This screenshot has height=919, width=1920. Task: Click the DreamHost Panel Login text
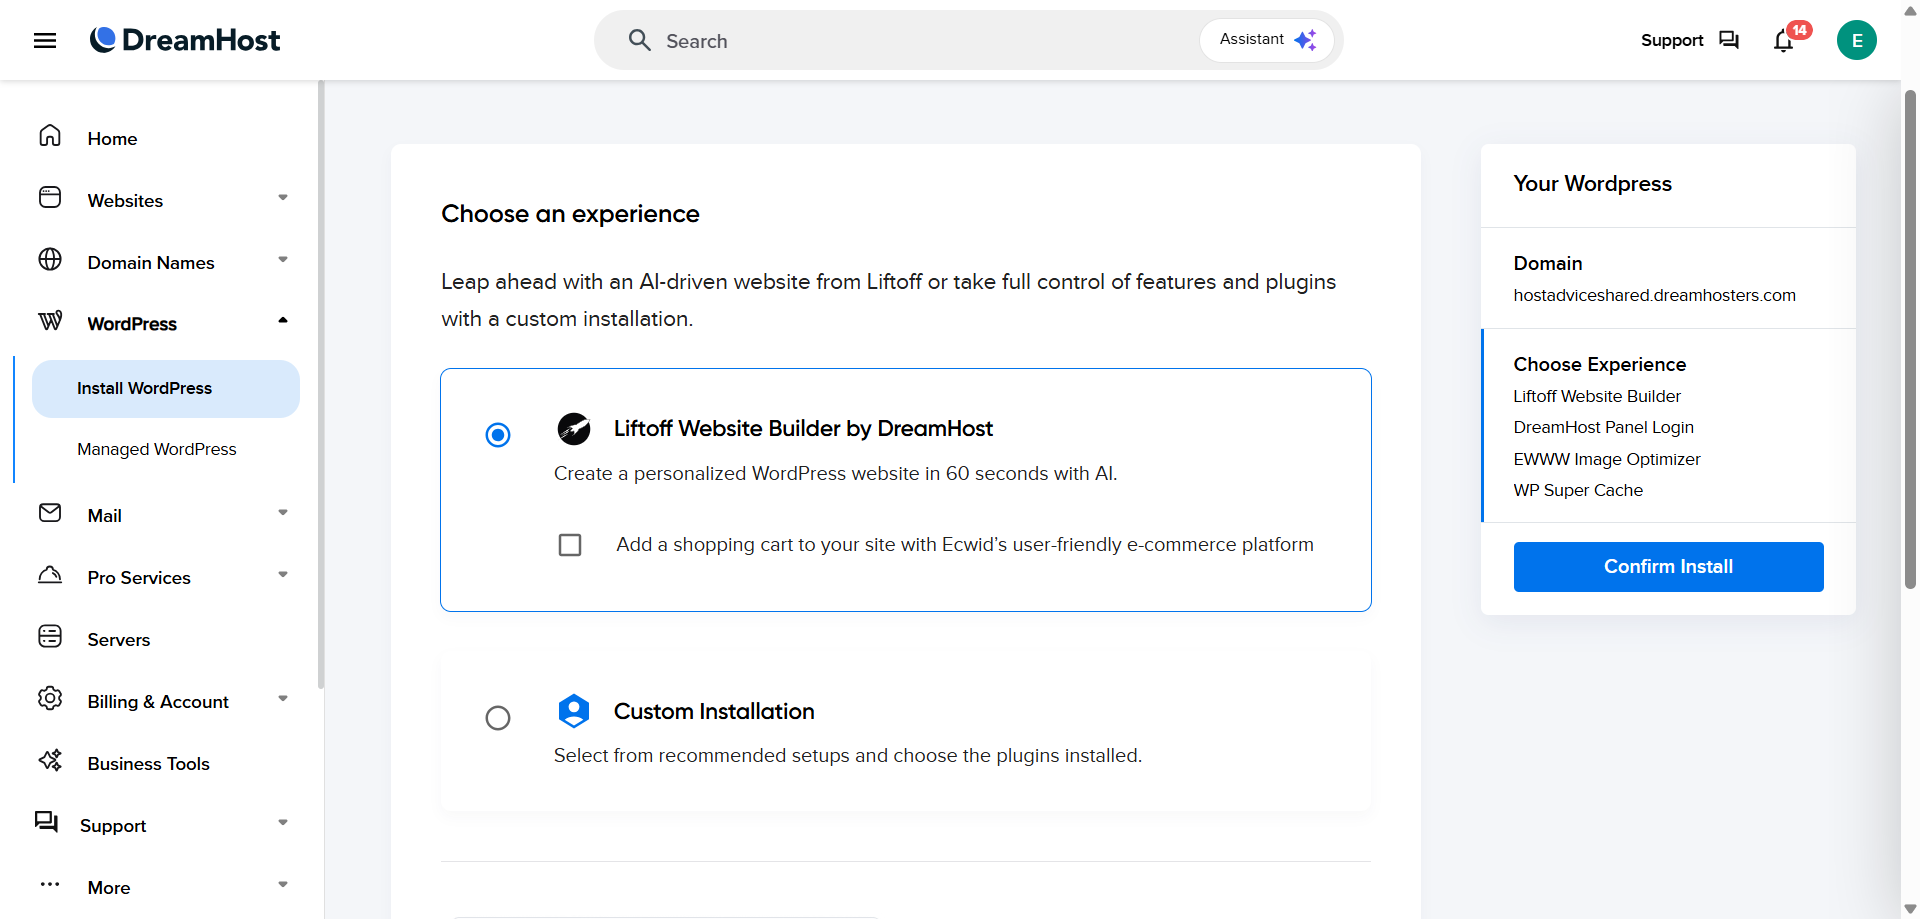coord(1603,428)
